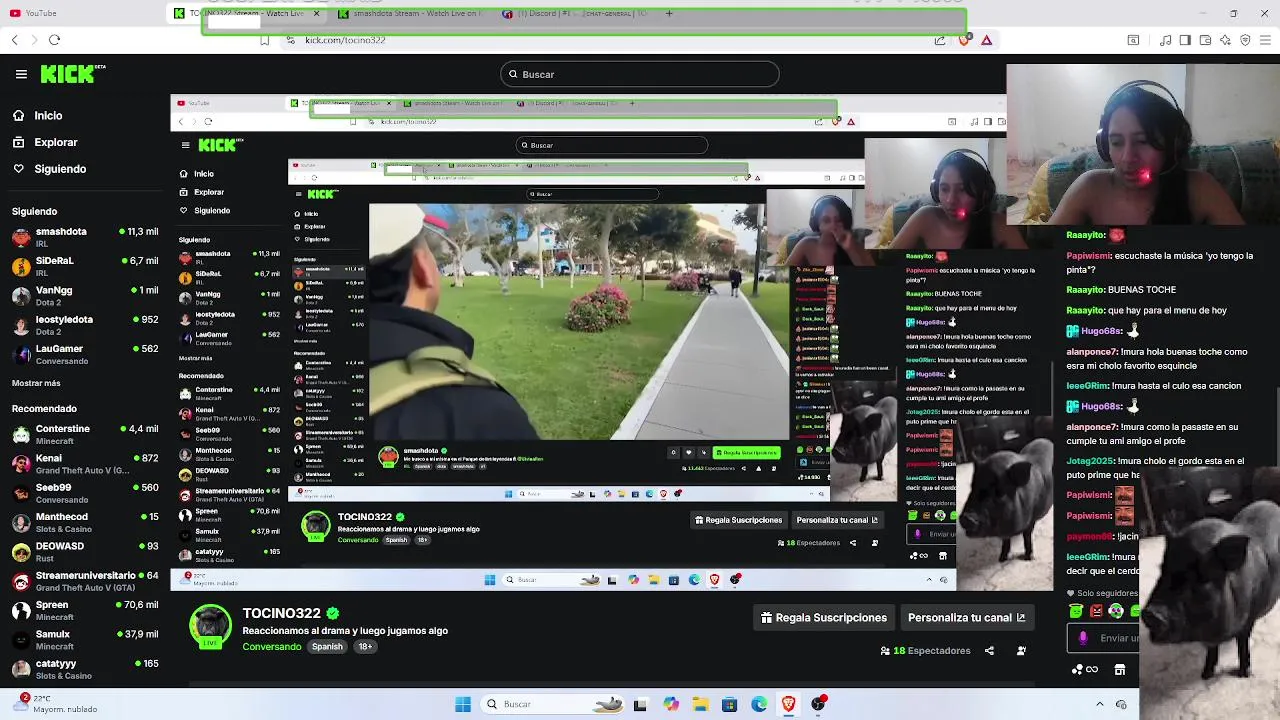1280x720 pixels.
Task: Select the Spanish language tag
Action: click(x=327, y=647)
